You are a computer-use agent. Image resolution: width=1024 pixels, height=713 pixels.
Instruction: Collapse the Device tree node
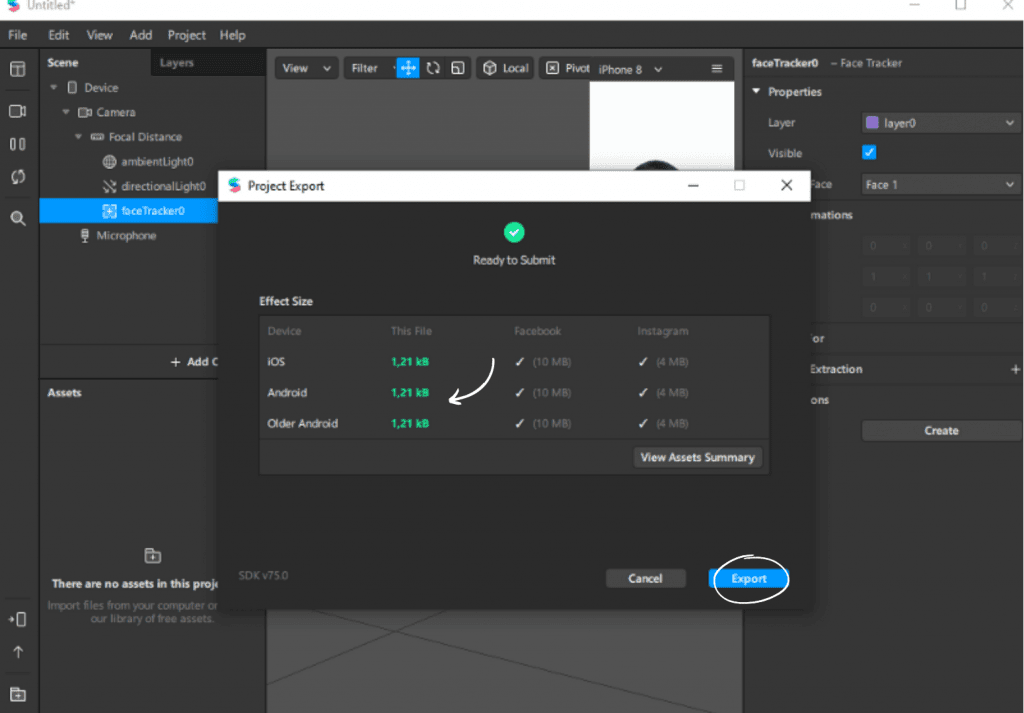[54, 87]
